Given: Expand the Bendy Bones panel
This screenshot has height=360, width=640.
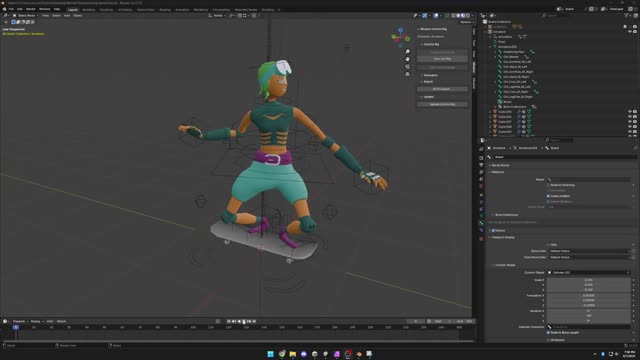Looking at the screenshot, I should tap(500, 165).
